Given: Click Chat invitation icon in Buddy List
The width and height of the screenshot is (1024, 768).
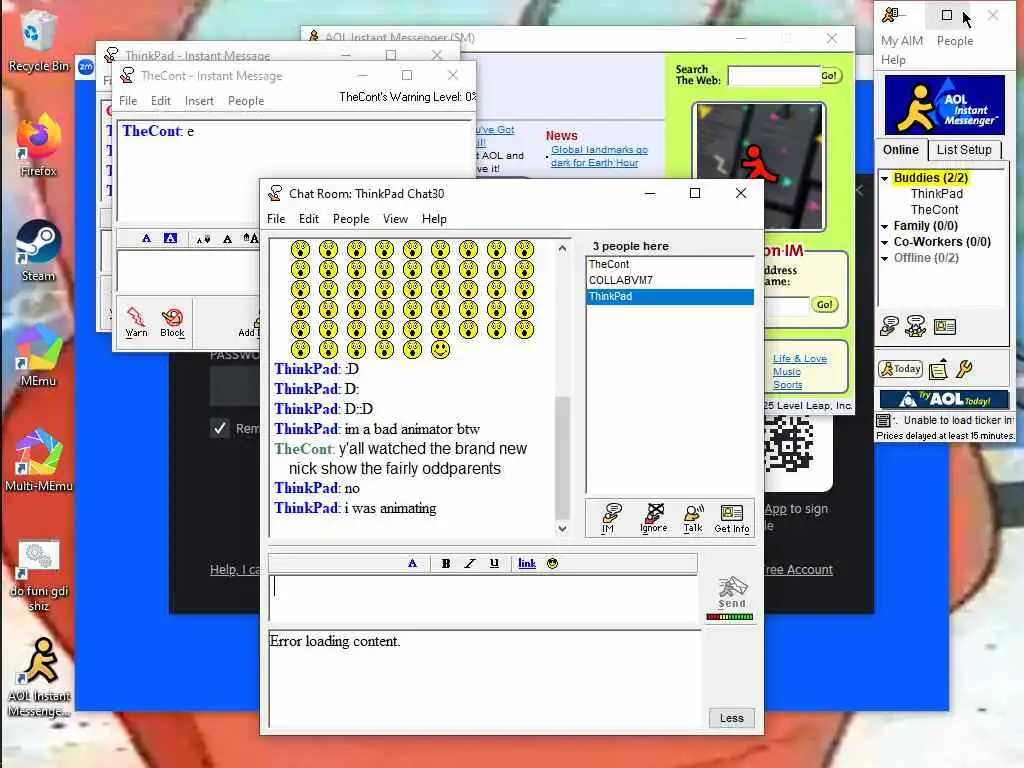Looking at the screenshot, I should click(x=916, y=326).
